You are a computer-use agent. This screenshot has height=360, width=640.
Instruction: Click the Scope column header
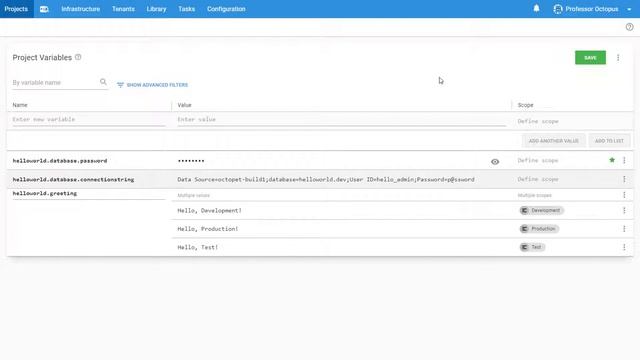525,105
